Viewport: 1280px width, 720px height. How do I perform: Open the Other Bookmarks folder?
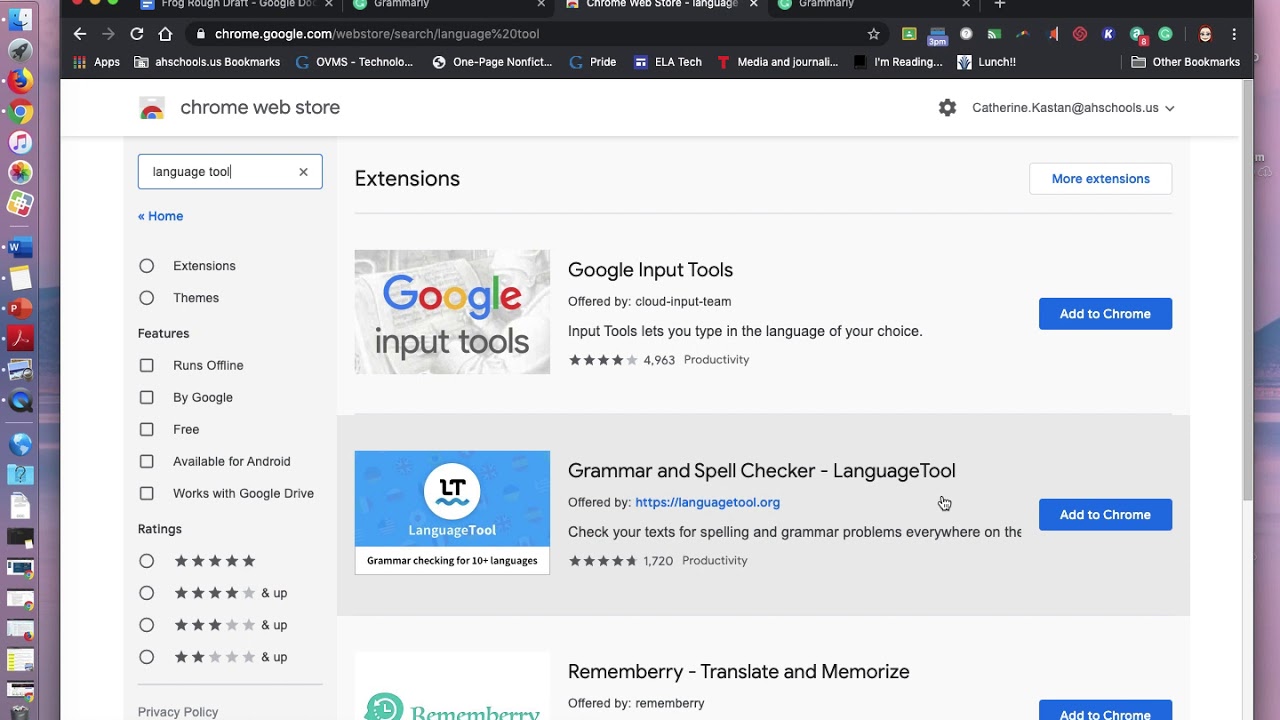1185,62
